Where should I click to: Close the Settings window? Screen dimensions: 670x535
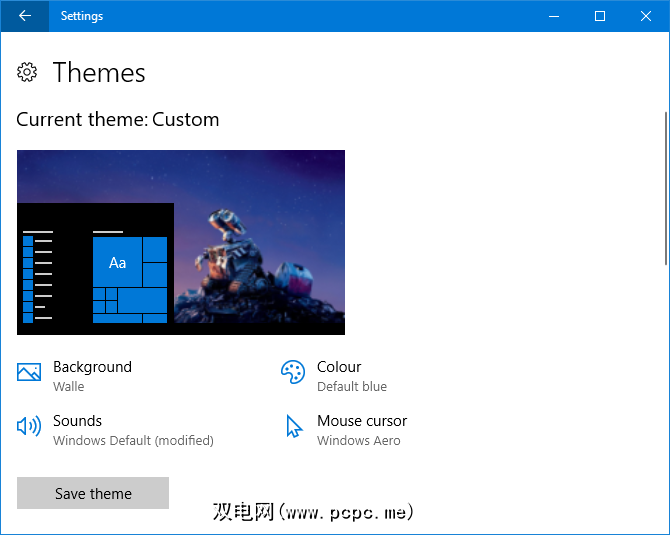tap(646, 16)
